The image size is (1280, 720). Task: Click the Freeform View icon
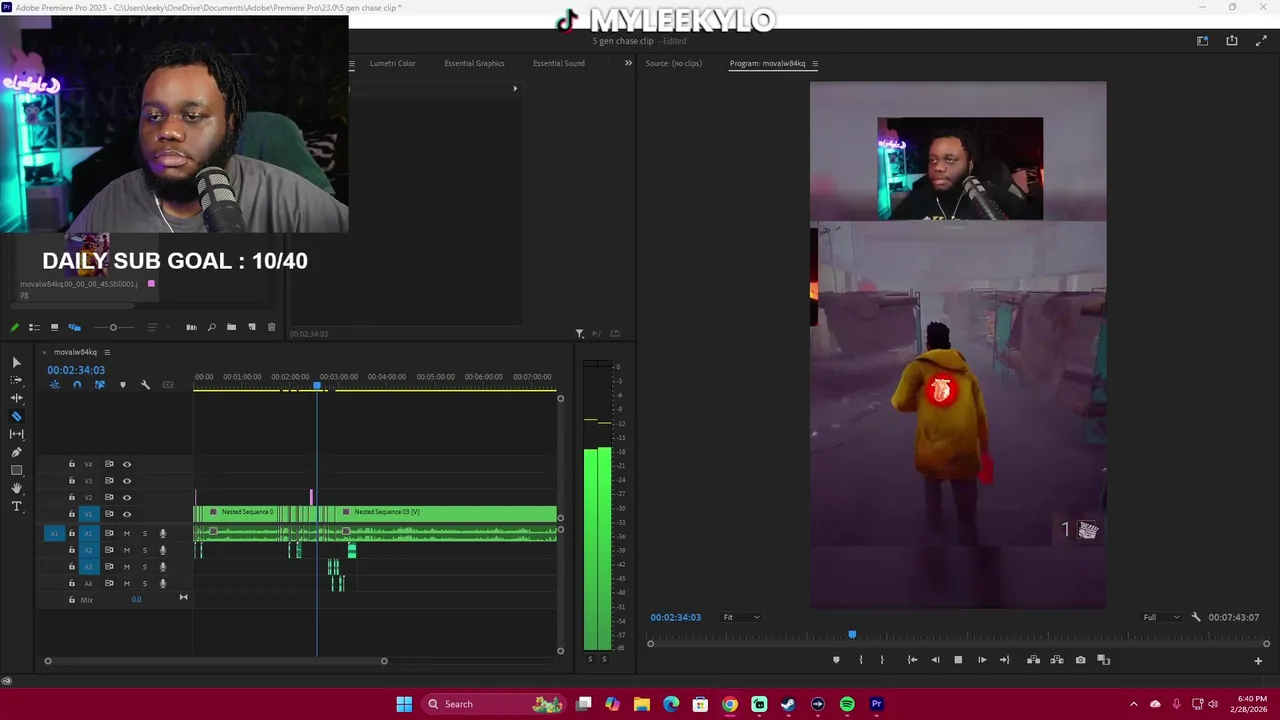[x=74, y=327]
